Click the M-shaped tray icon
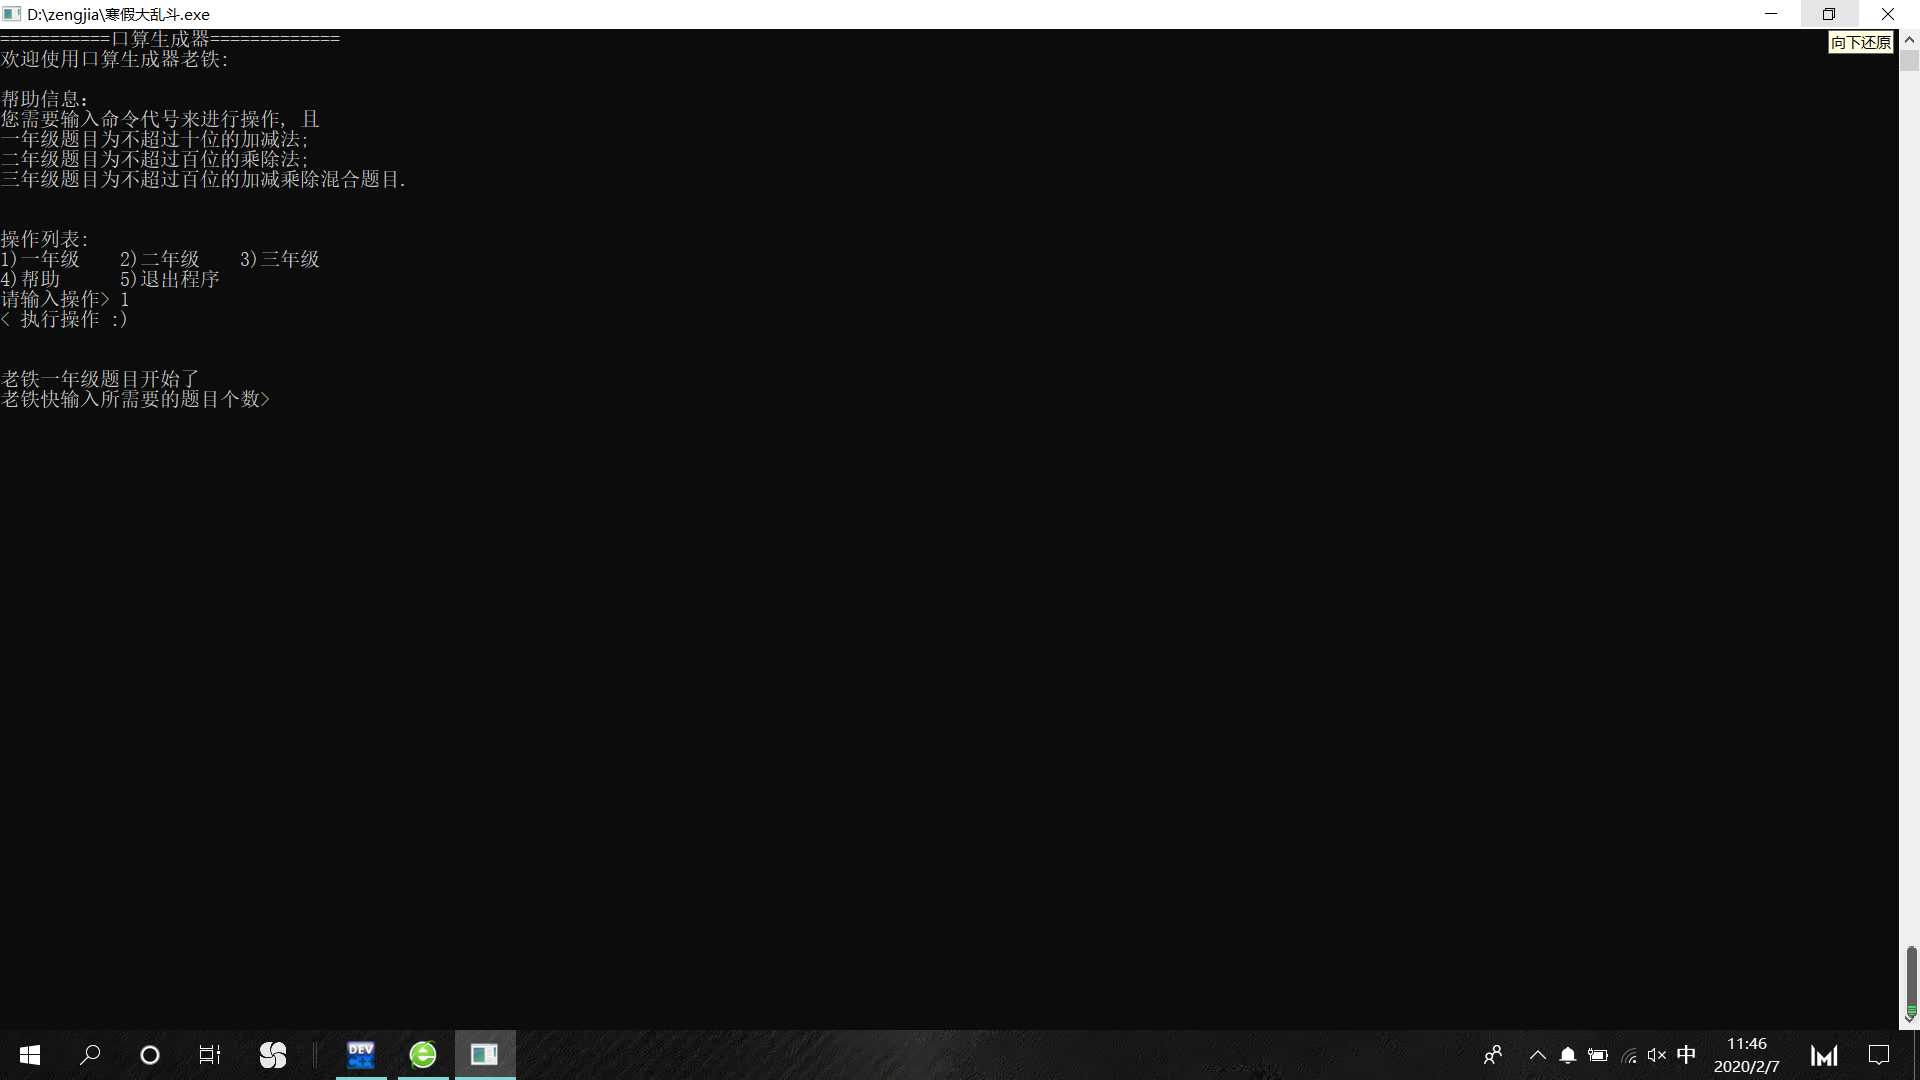Screen dimensions: 1920x1080 coord(1824,1055)
